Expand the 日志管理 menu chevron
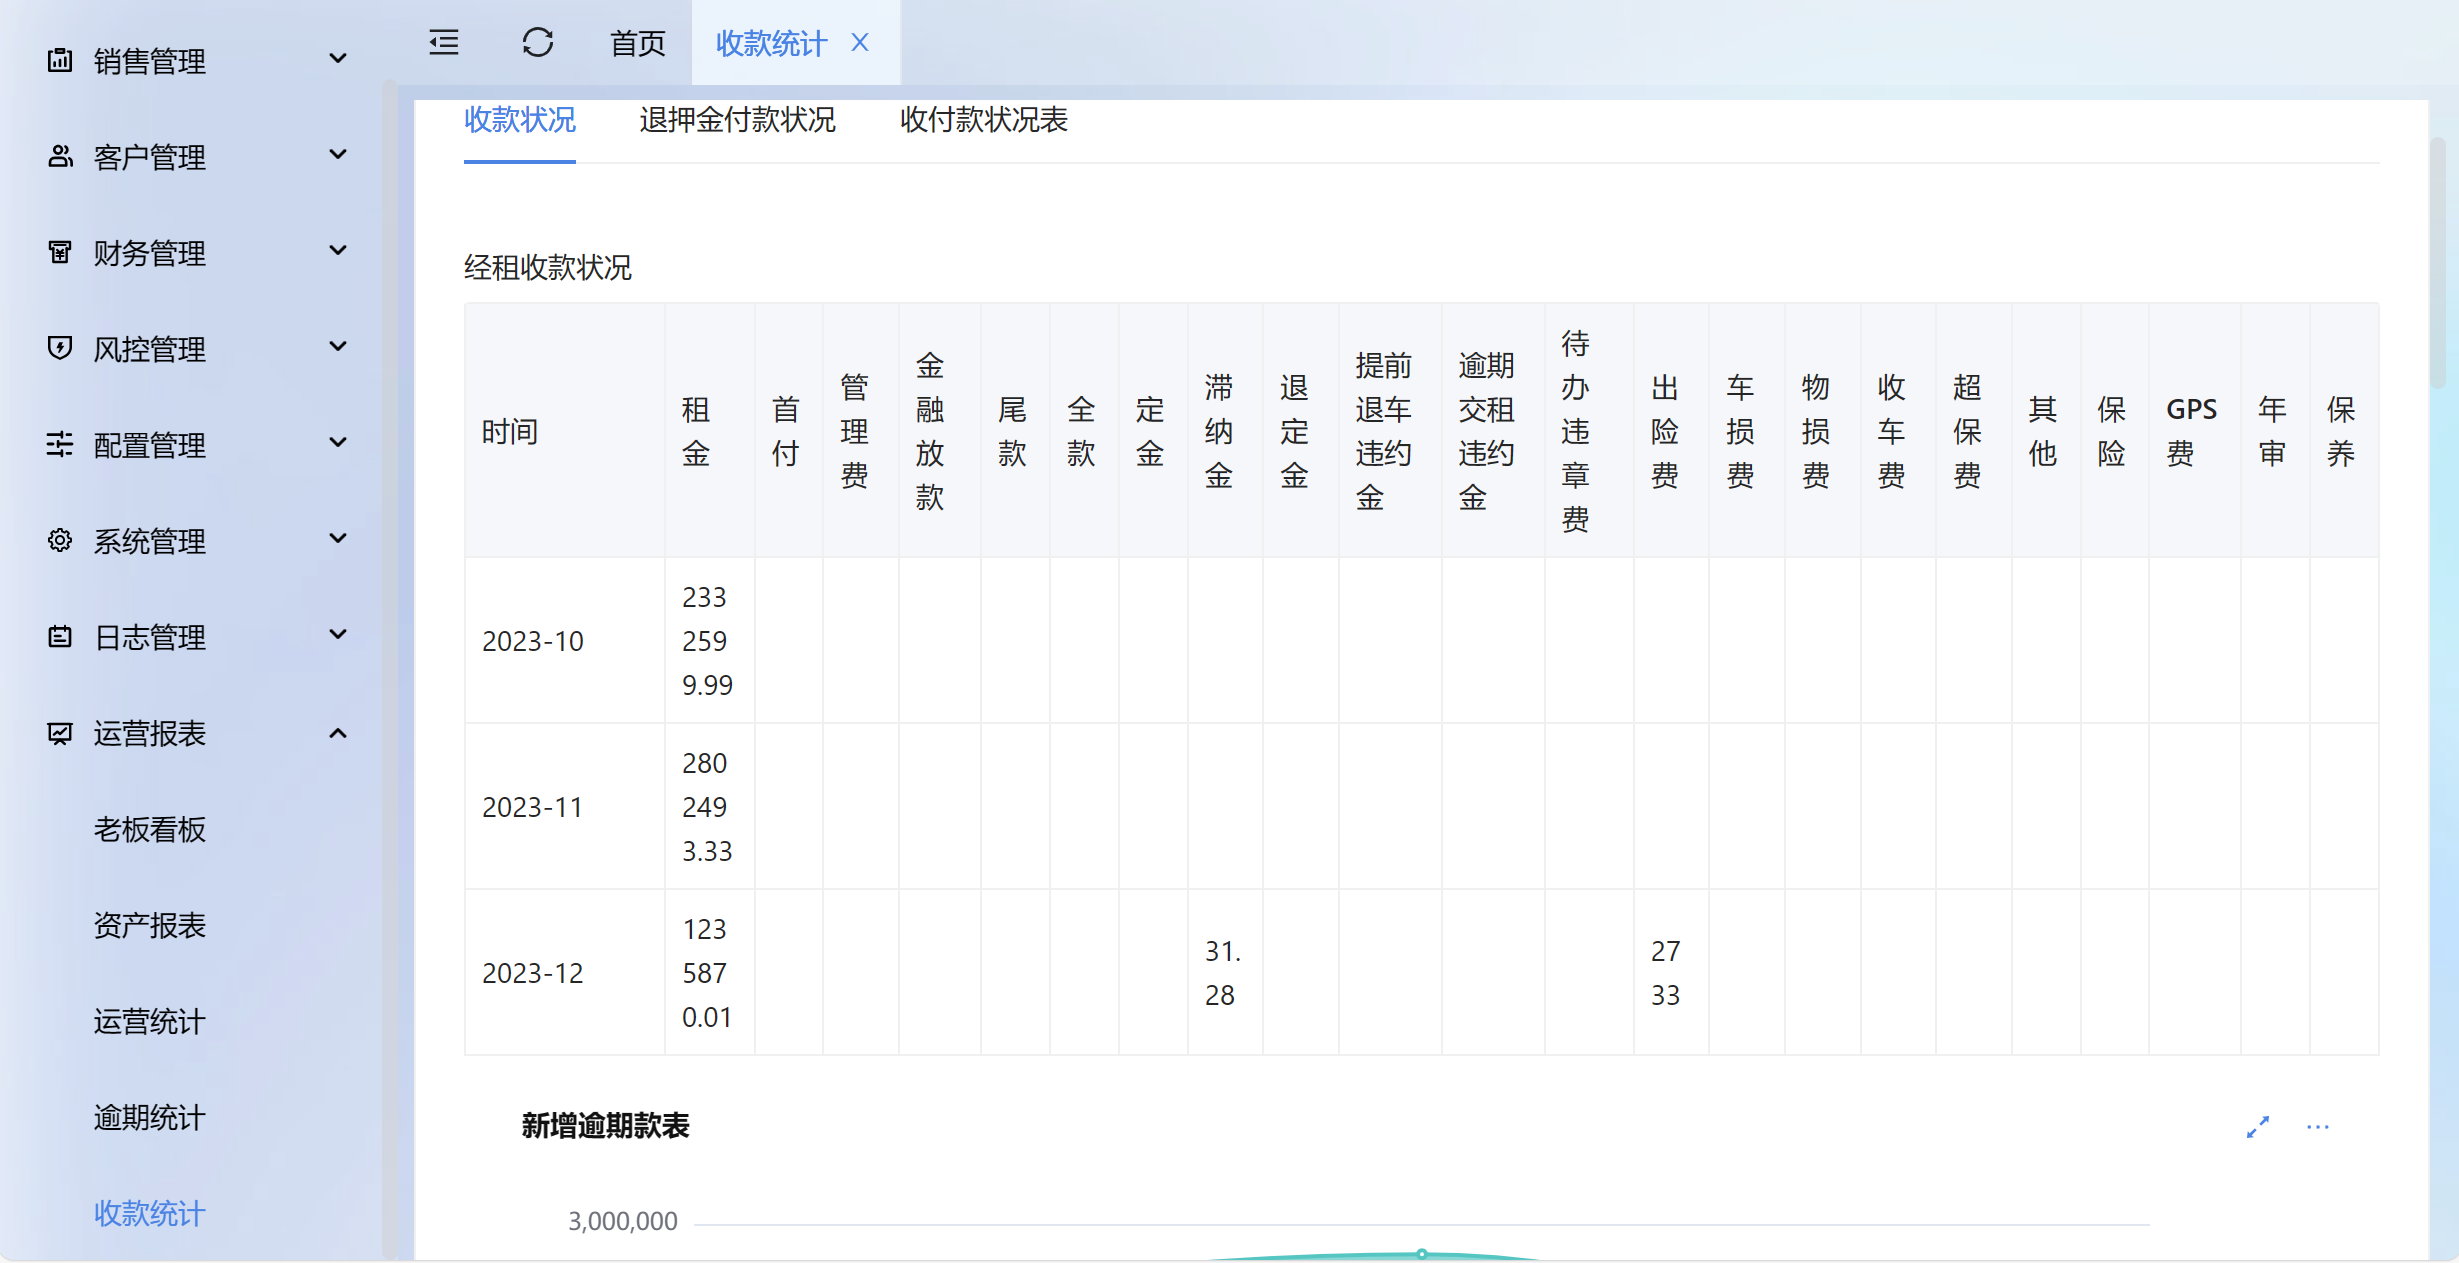The height and width of the screenshot is (1263, 2459). tap(338, 635)
